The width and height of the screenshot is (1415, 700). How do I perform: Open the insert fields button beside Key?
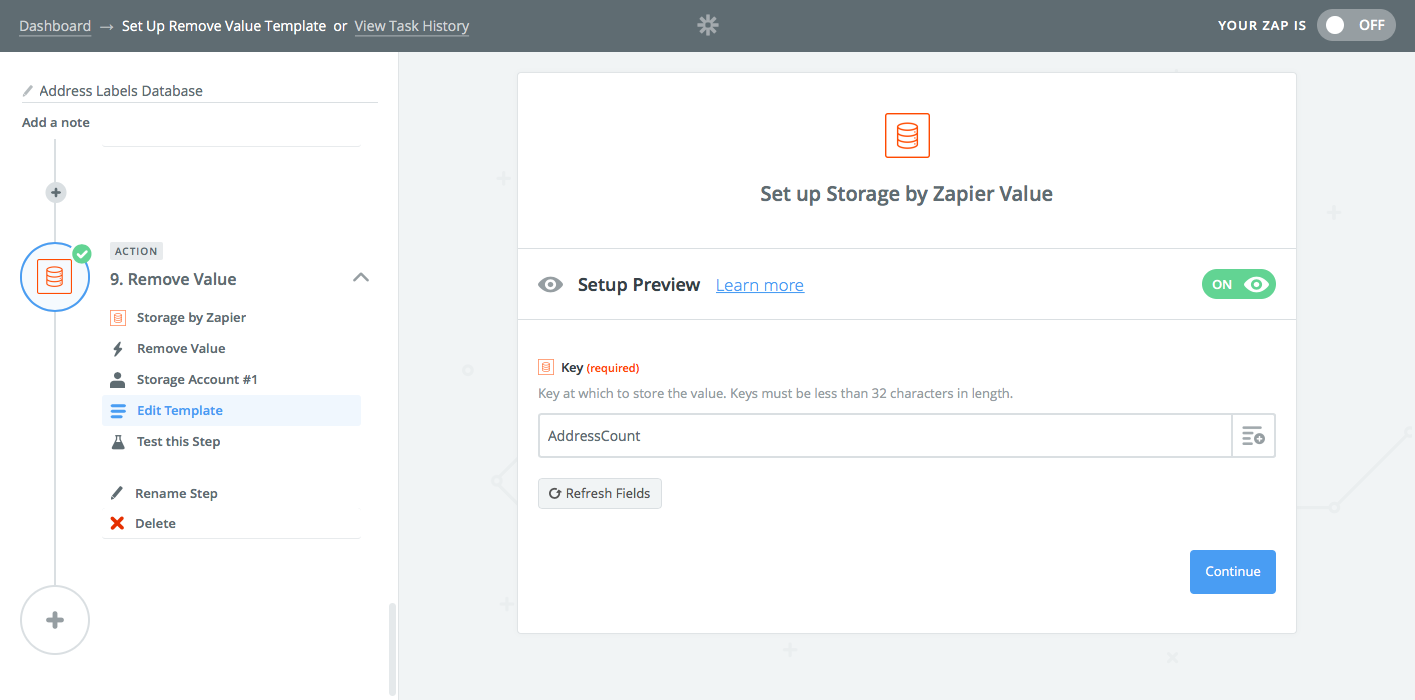(1253, 436)
